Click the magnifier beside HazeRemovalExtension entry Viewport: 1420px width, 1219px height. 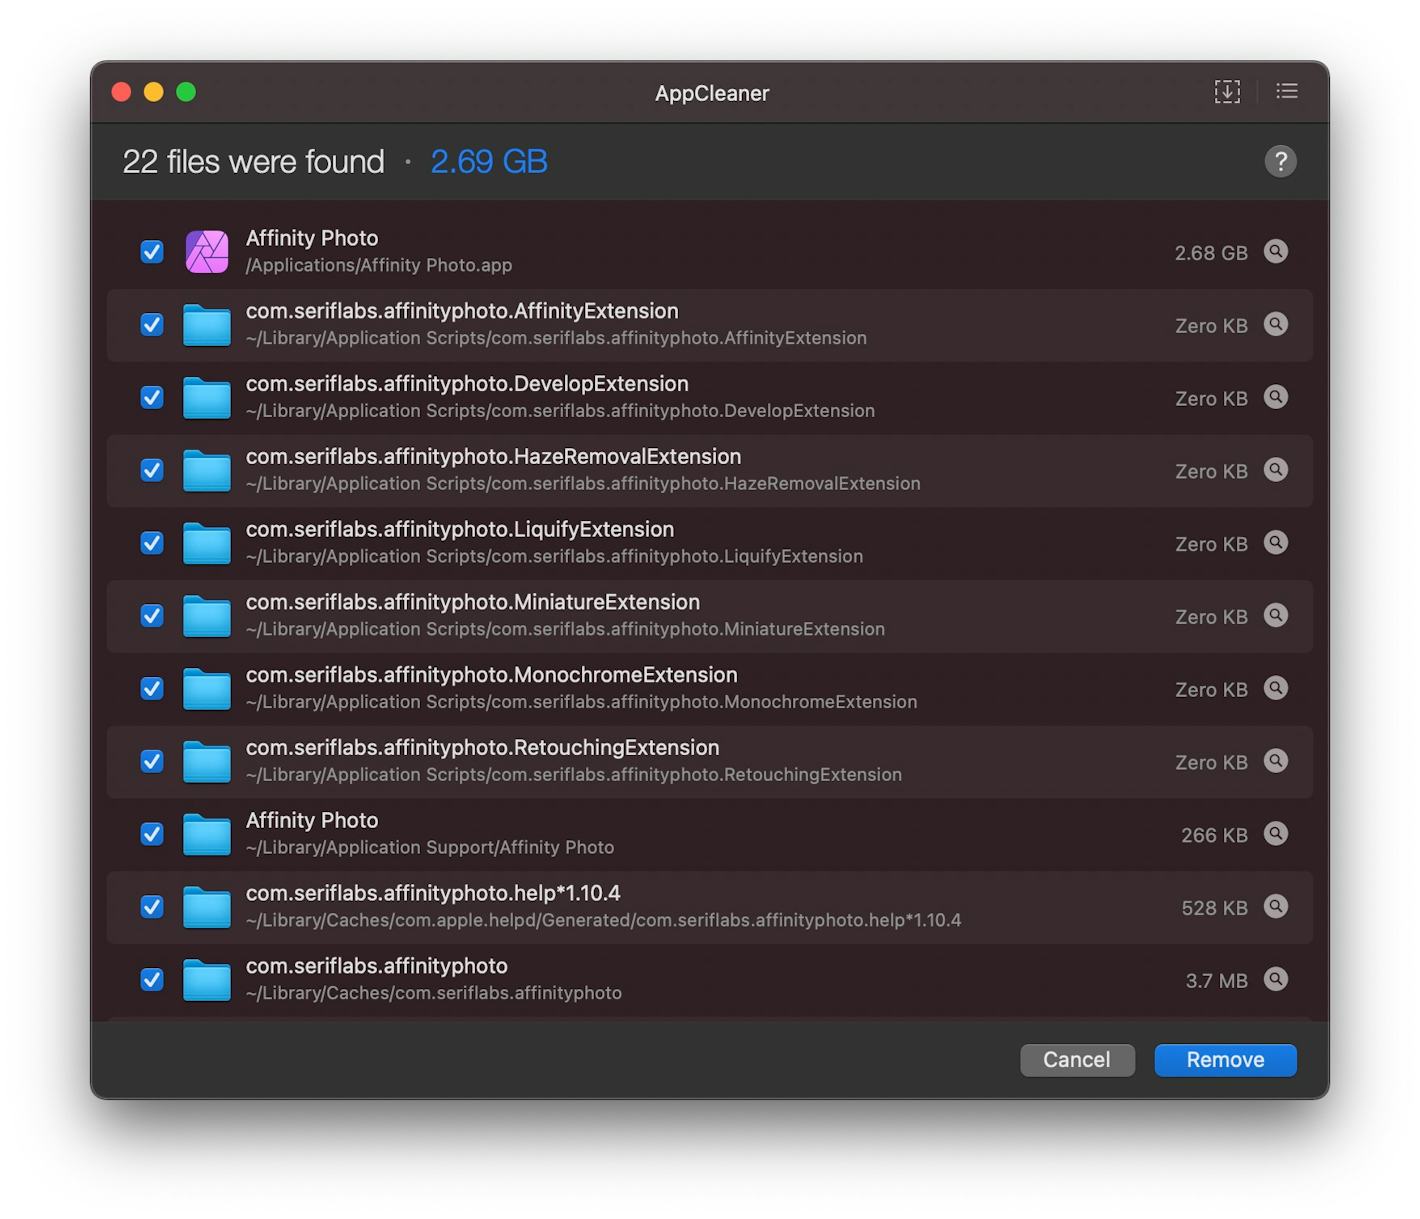(x=1276, y=470)
